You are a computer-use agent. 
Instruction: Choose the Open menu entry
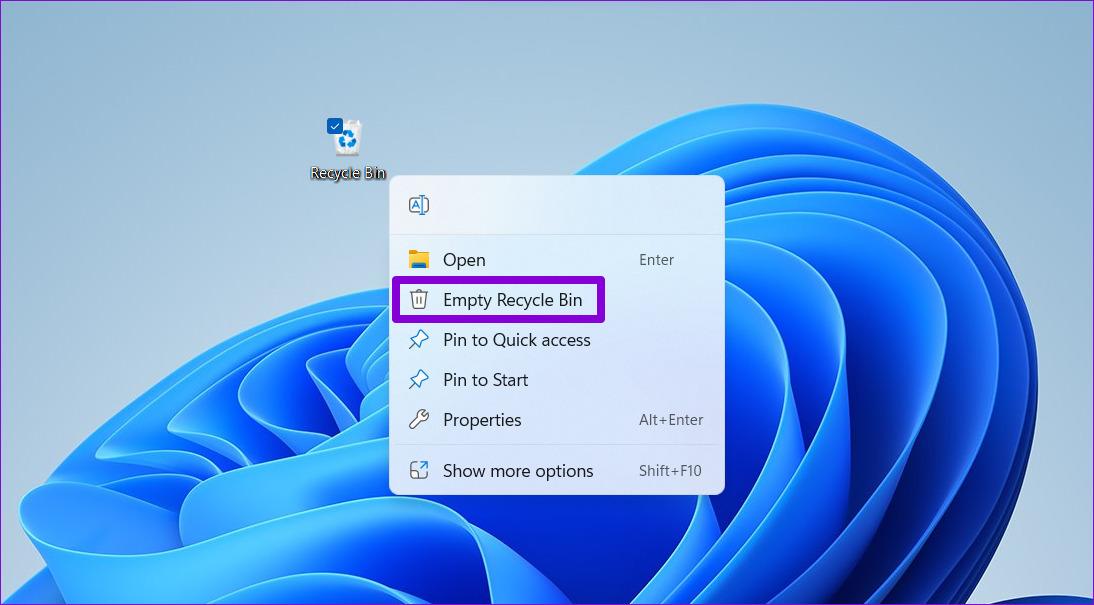point(464,260)
